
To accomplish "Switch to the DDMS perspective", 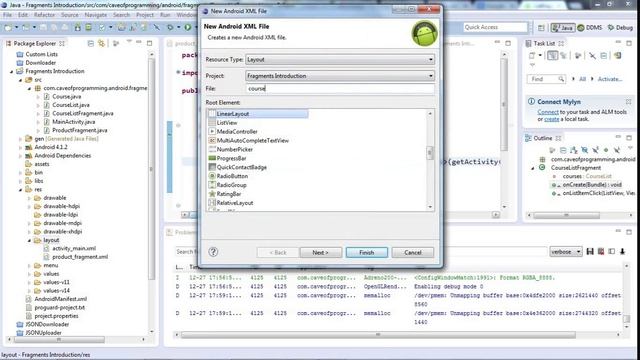I will 590,28.
